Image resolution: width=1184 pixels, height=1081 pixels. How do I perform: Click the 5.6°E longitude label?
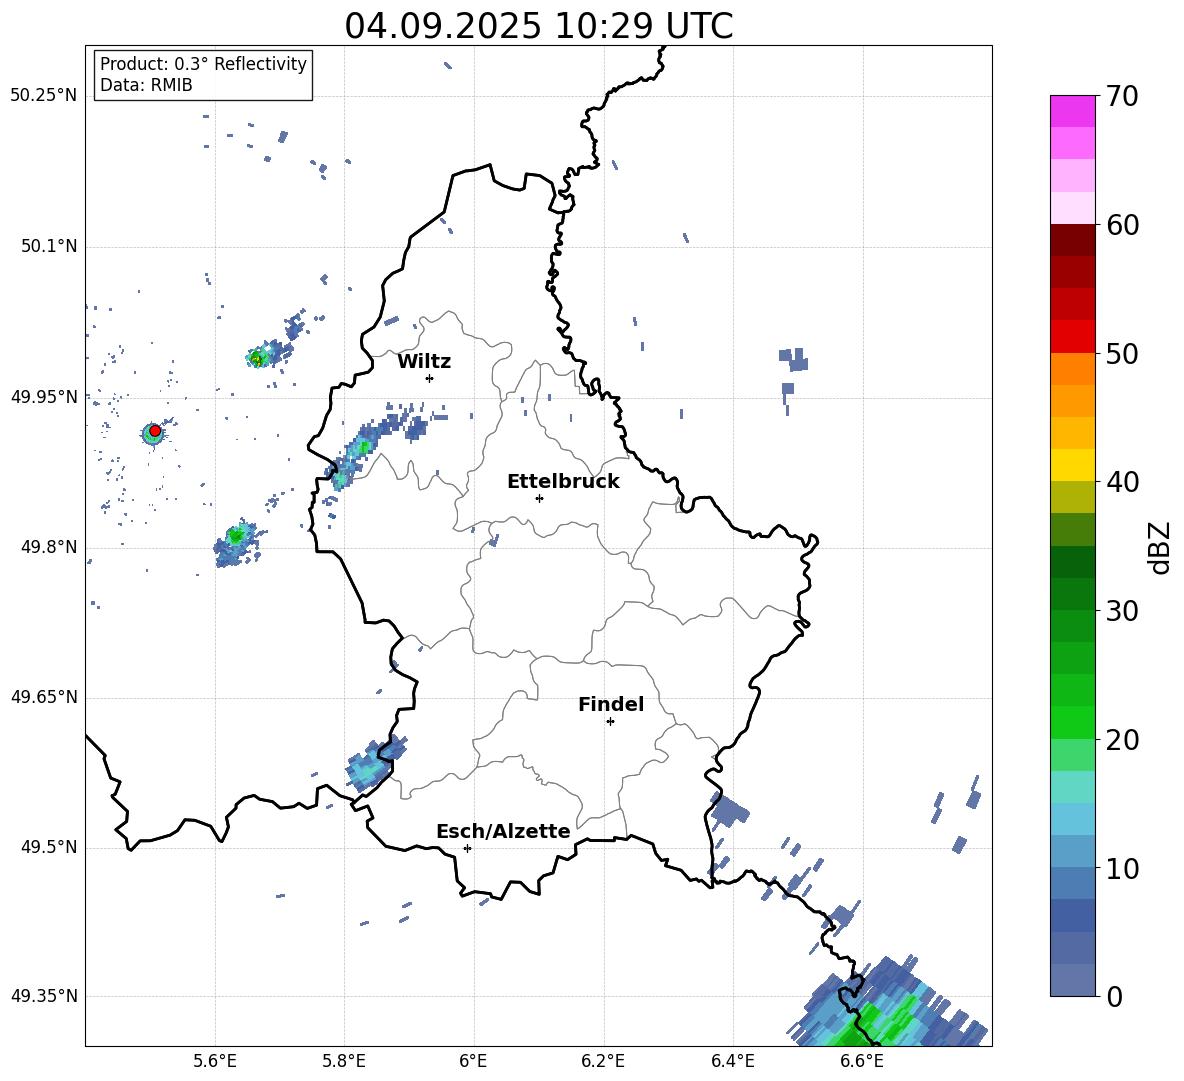215,1061
